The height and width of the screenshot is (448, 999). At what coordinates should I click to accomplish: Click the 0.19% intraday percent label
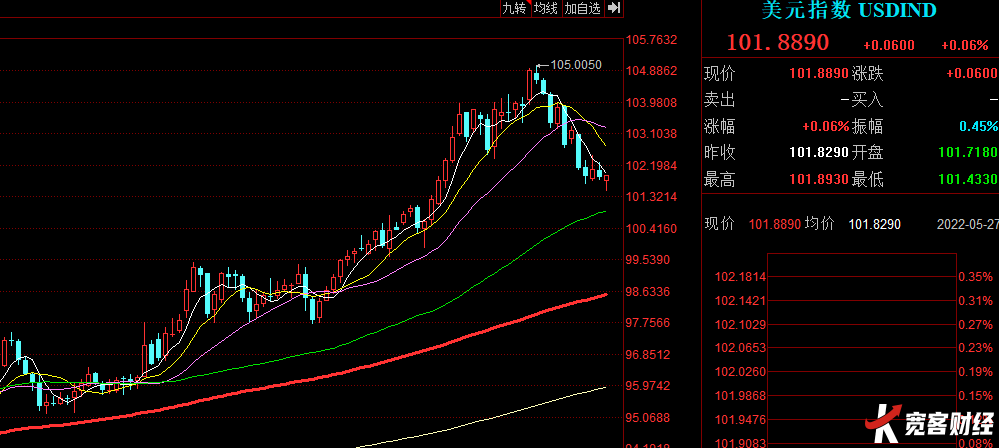(975, 372)
